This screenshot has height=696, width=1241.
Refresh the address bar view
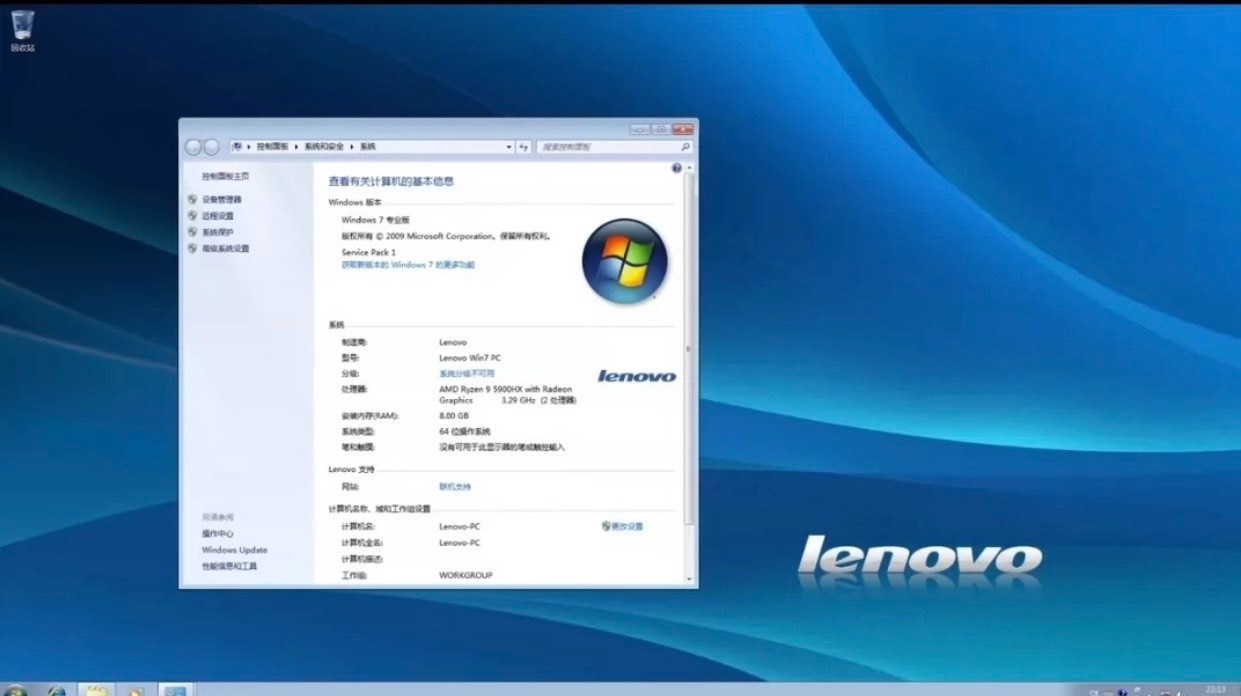[x=523, y=147]
